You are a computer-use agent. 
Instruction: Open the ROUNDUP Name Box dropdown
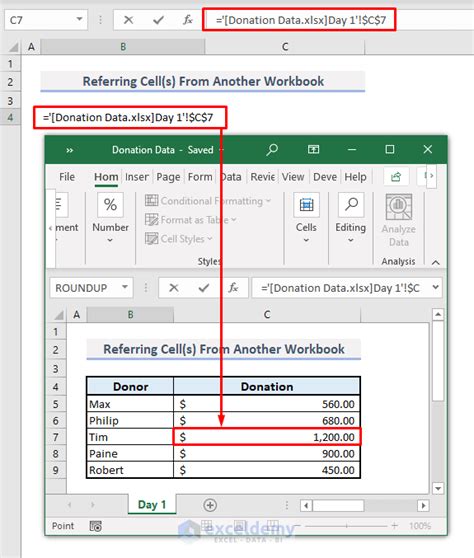[125, 287]
